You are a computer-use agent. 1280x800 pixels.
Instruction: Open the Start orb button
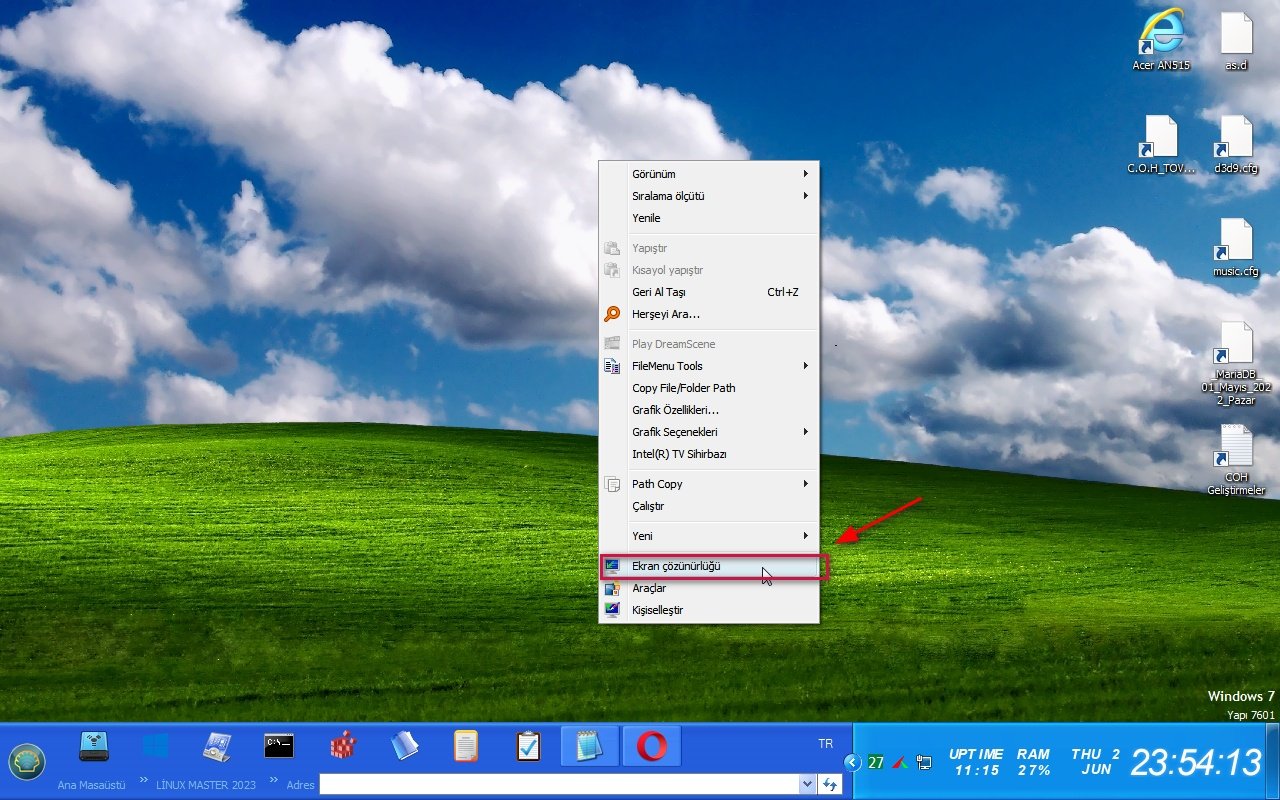tap(27, 762)
